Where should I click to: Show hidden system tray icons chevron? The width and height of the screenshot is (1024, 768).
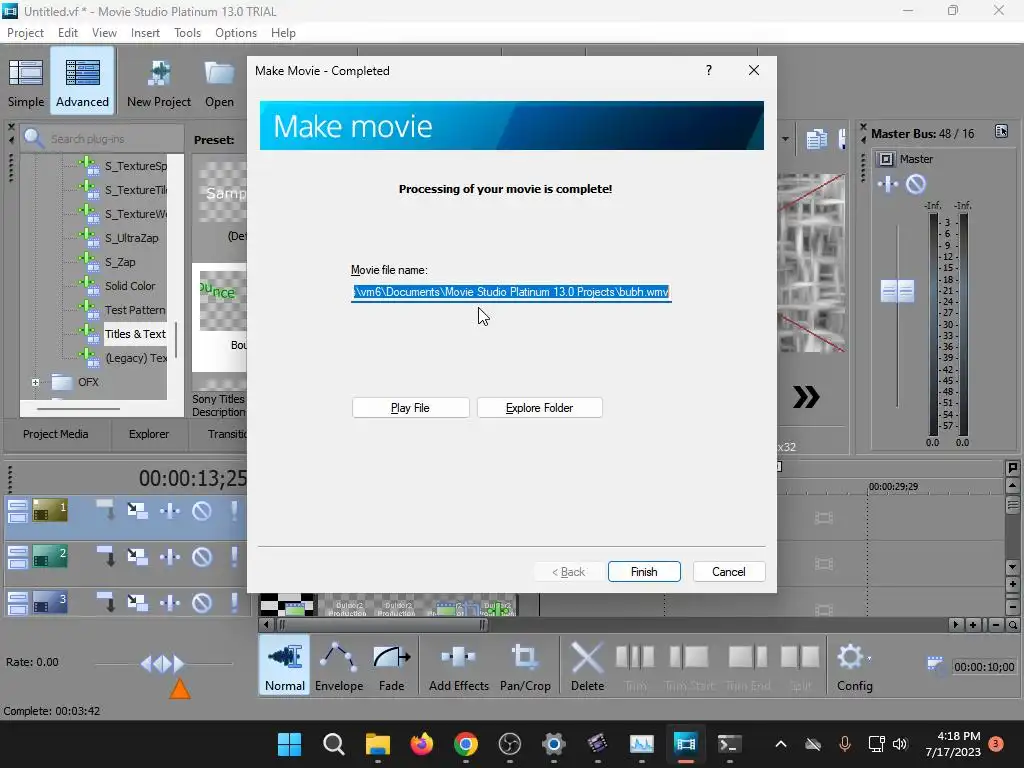(x=780, y=744)
